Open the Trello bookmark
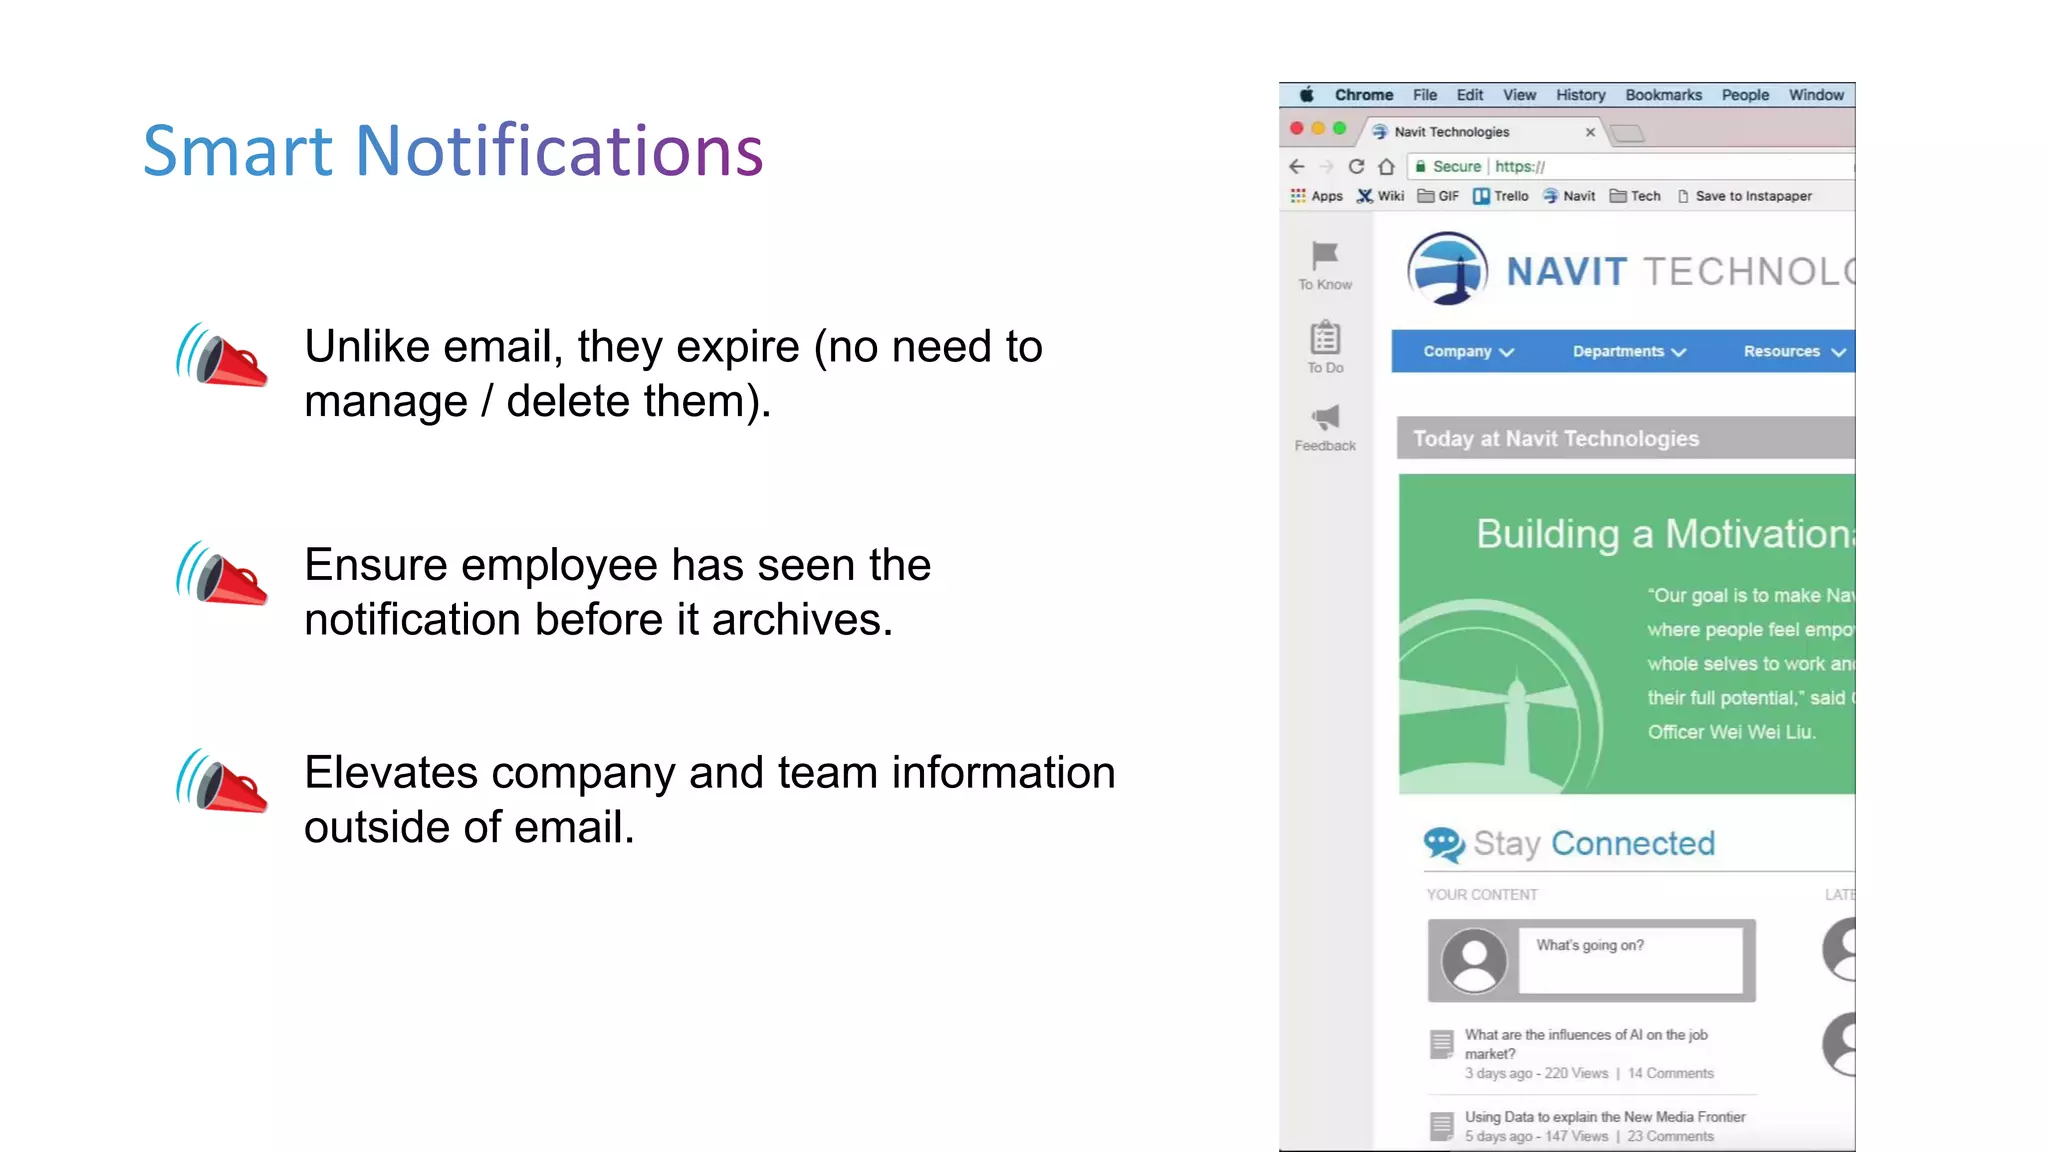Image resolution: width=2048 pixels, height=1152 pixels. tap(1500, 196)
